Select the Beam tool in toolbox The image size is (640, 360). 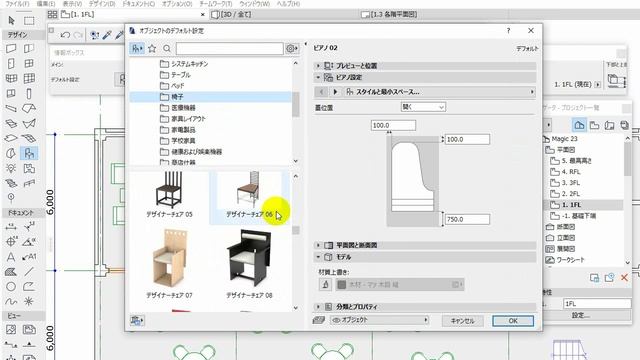pyautogui.click(x=11, y=109)
